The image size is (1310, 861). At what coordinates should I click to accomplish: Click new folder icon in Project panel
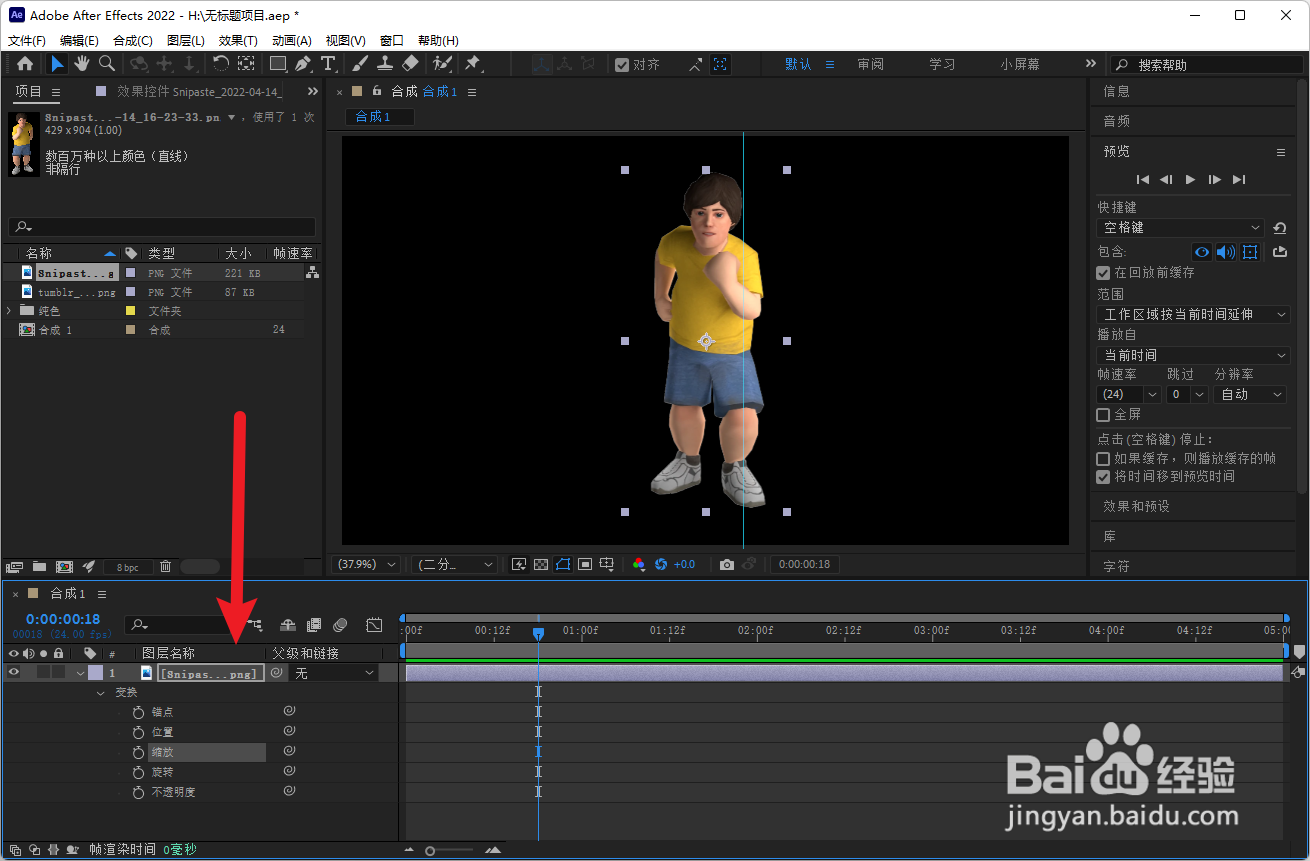tap(39, 566)
